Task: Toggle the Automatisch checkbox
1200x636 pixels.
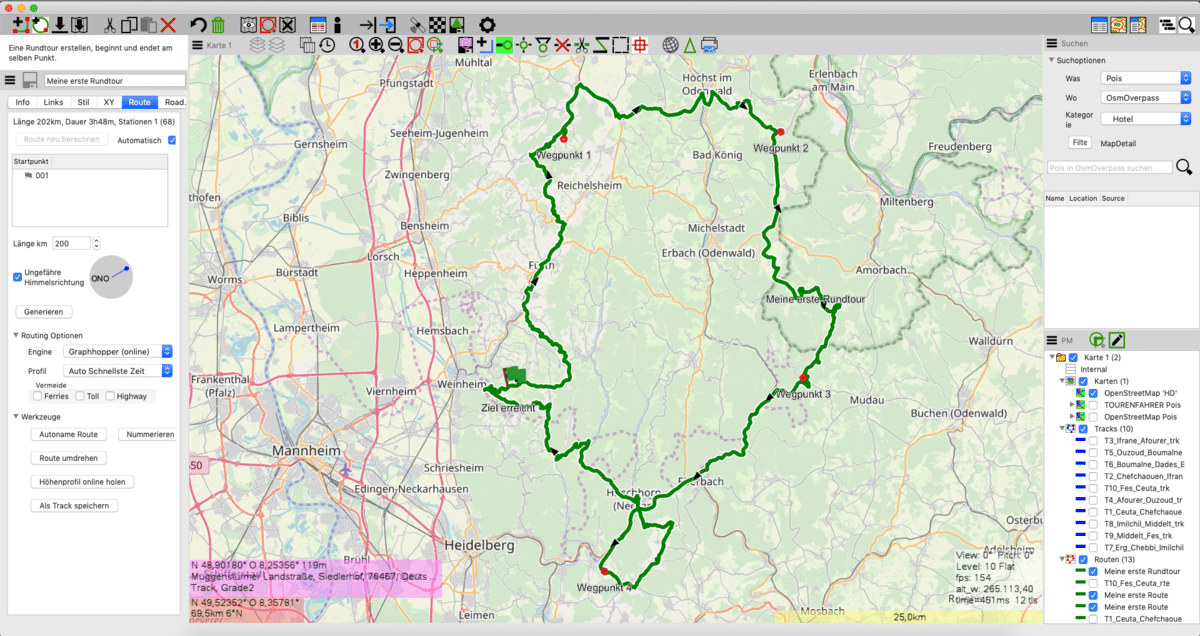Action: [x=172, y=140]
